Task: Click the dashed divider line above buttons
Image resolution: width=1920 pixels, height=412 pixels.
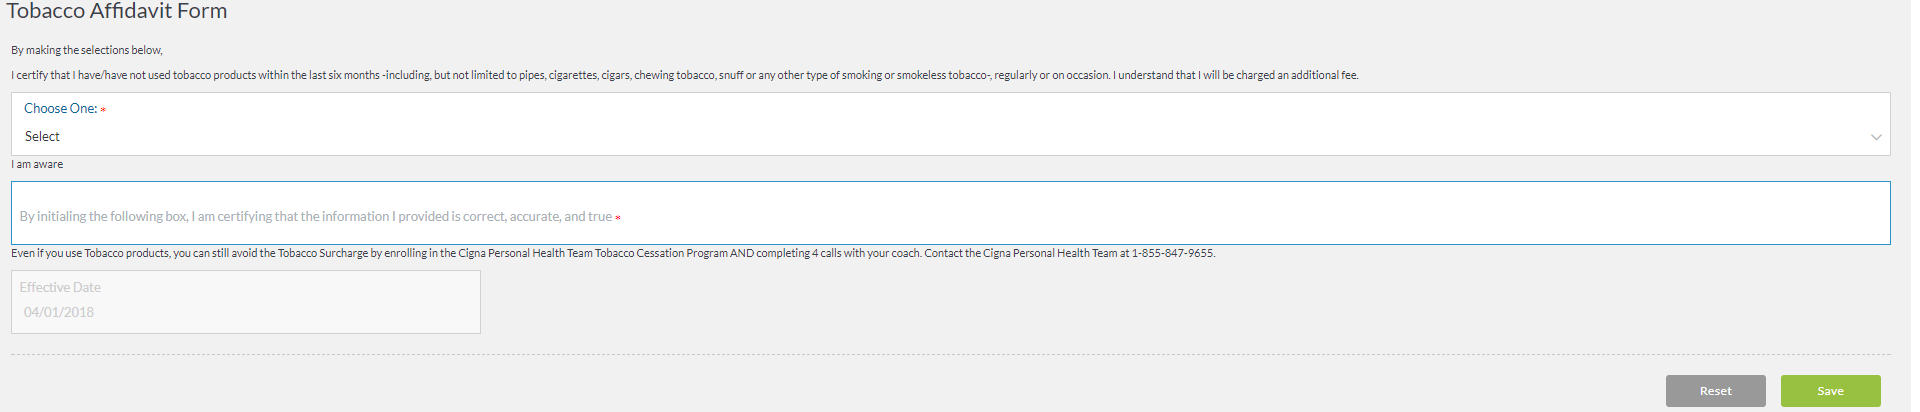Action: 950,355
